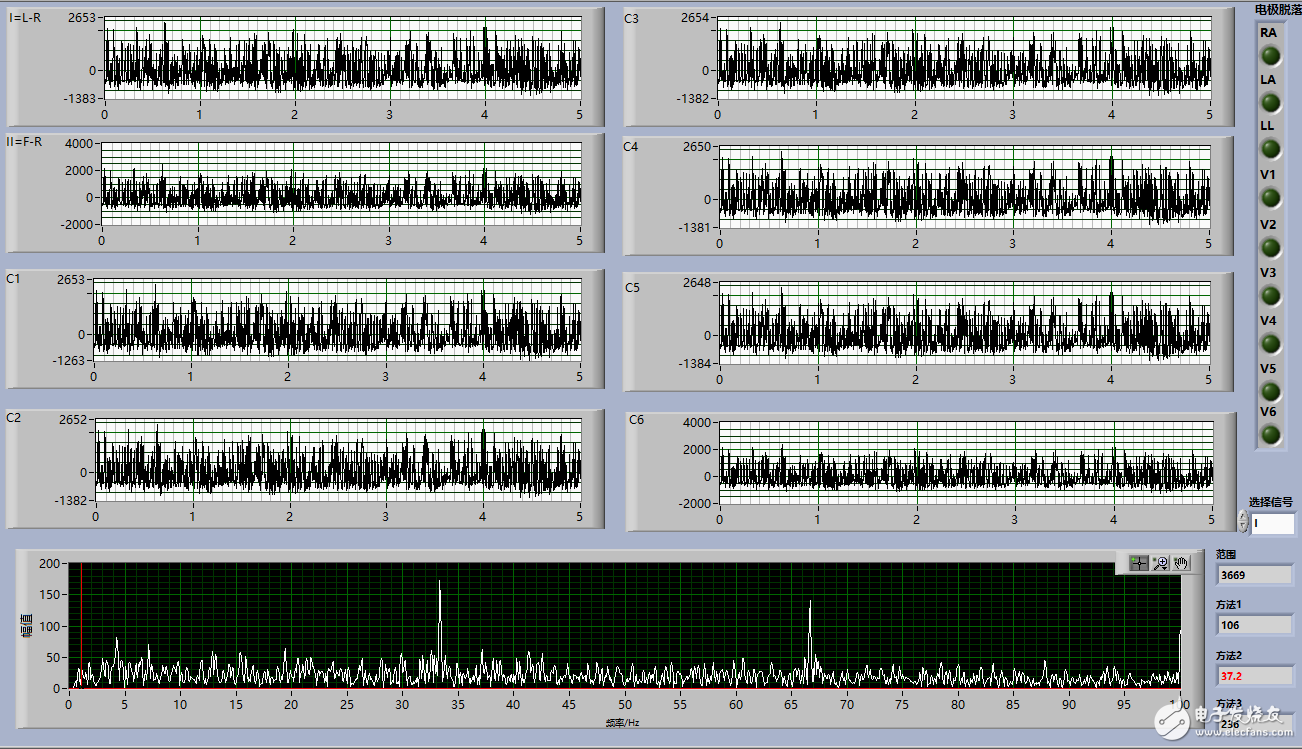Click the '范围' label
The image size is (1302, 749).
click(x=1227, y=554)
